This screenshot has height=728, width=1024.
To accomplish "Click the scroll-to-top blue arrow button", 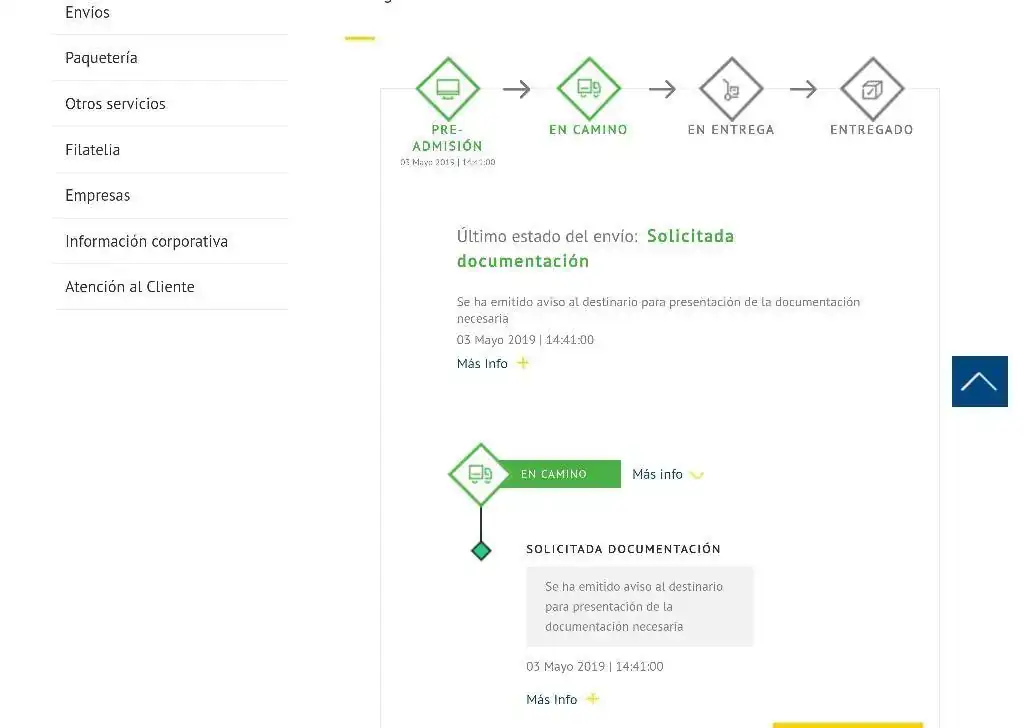I will pos(980,381).
